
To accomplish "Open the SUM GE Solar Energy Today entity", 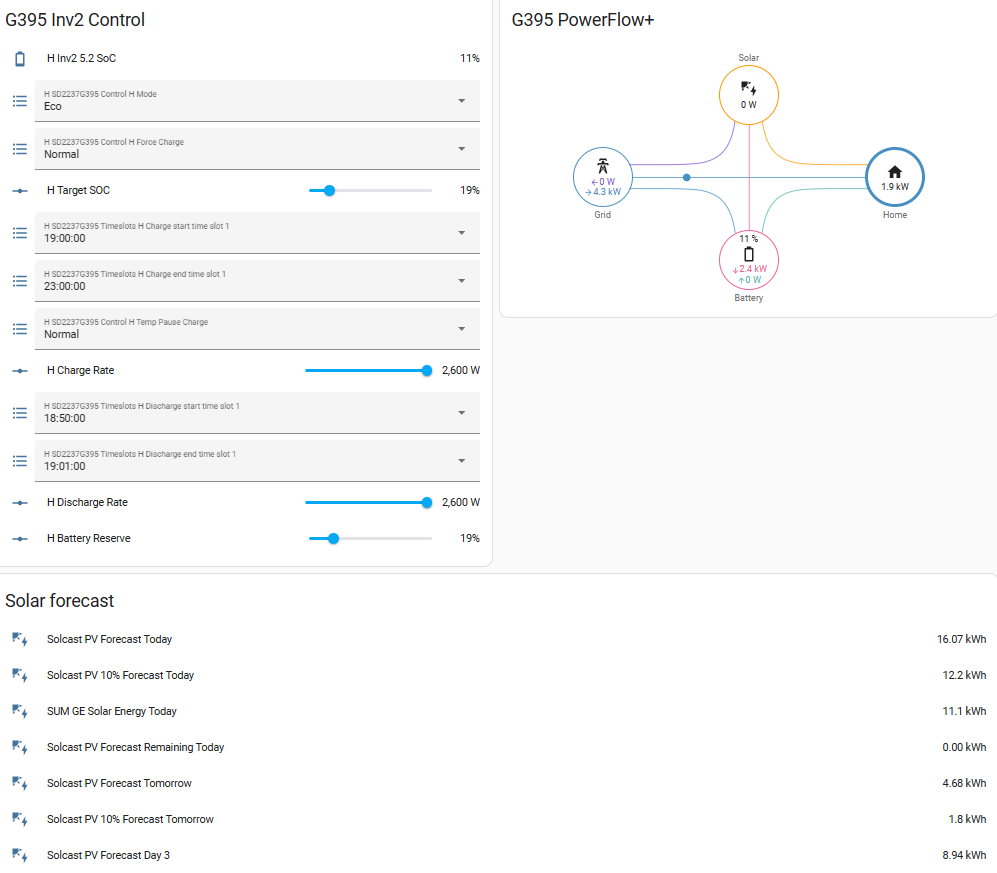I will (498, 711).
